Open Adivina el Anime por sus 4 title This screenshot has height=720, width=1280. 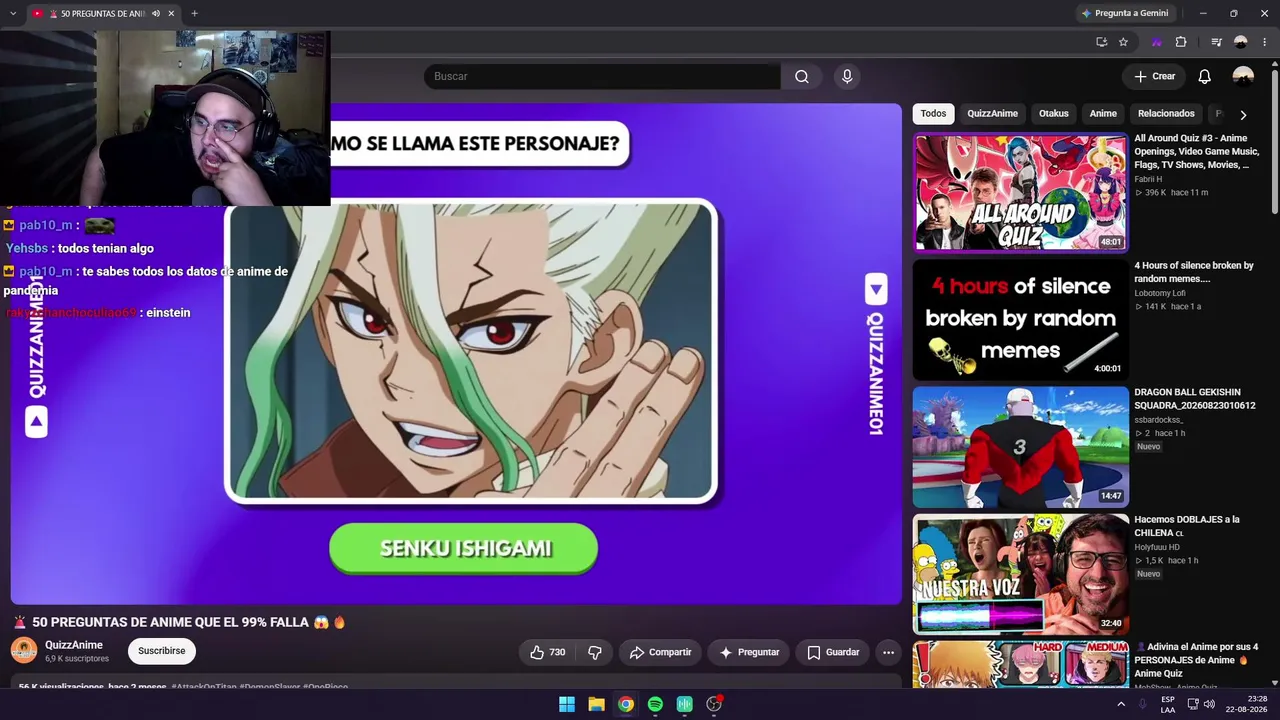point(1196,660)
